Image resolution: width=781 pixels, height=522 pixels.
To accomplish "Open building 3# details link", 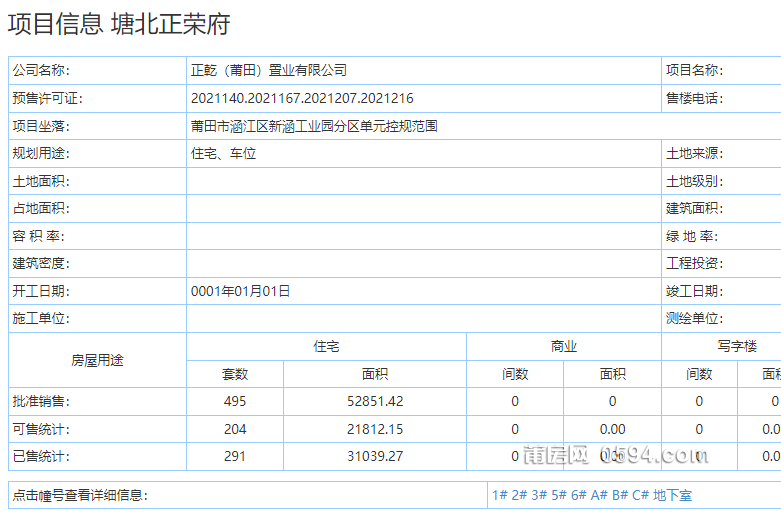I will (539, 495).
